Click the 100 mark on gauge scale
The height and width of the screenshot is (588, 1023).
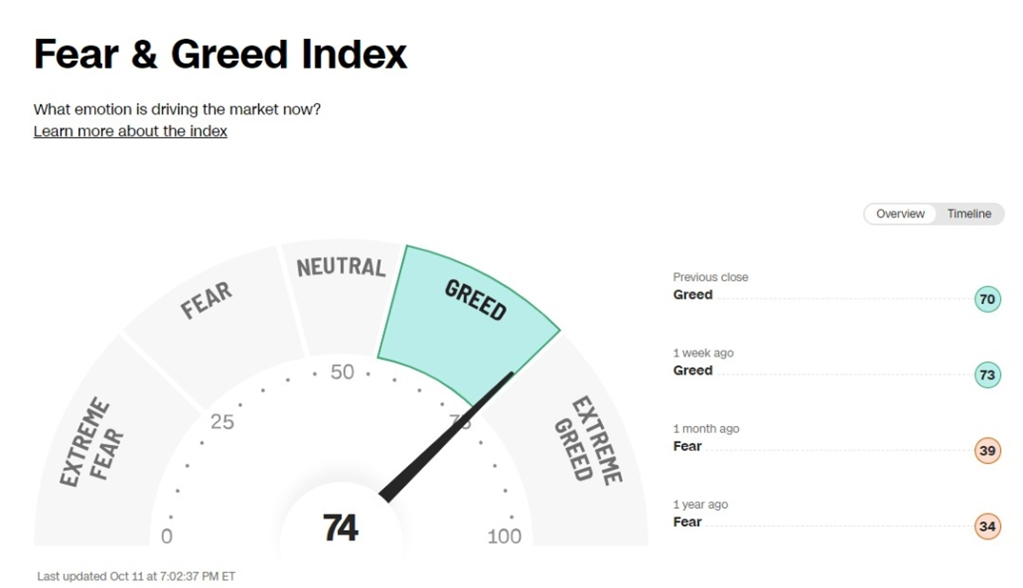pos(504,536)
